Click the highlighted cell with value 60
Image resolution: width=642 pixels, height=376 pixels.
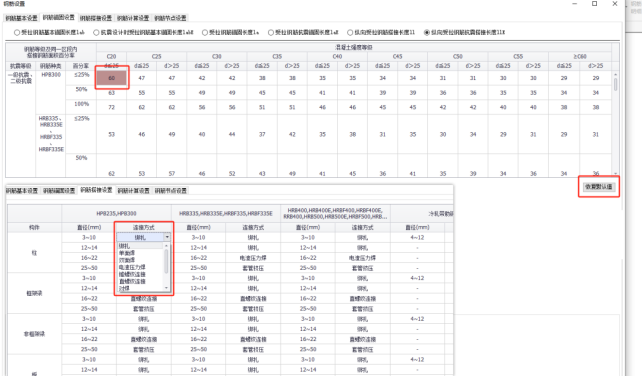pyautogui.click(x=112, y=78)
